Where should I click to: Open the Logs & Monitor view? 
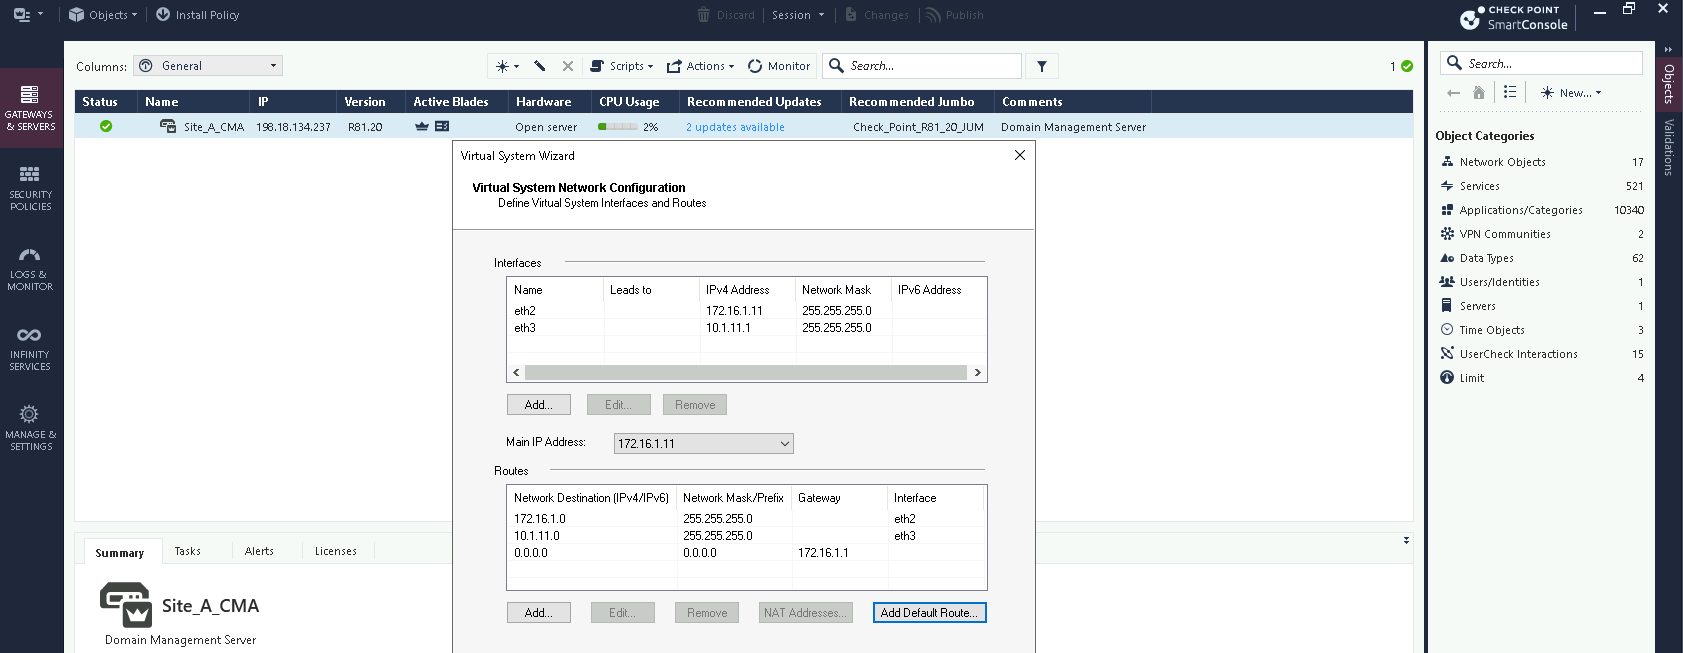click(x=30, y=268)
